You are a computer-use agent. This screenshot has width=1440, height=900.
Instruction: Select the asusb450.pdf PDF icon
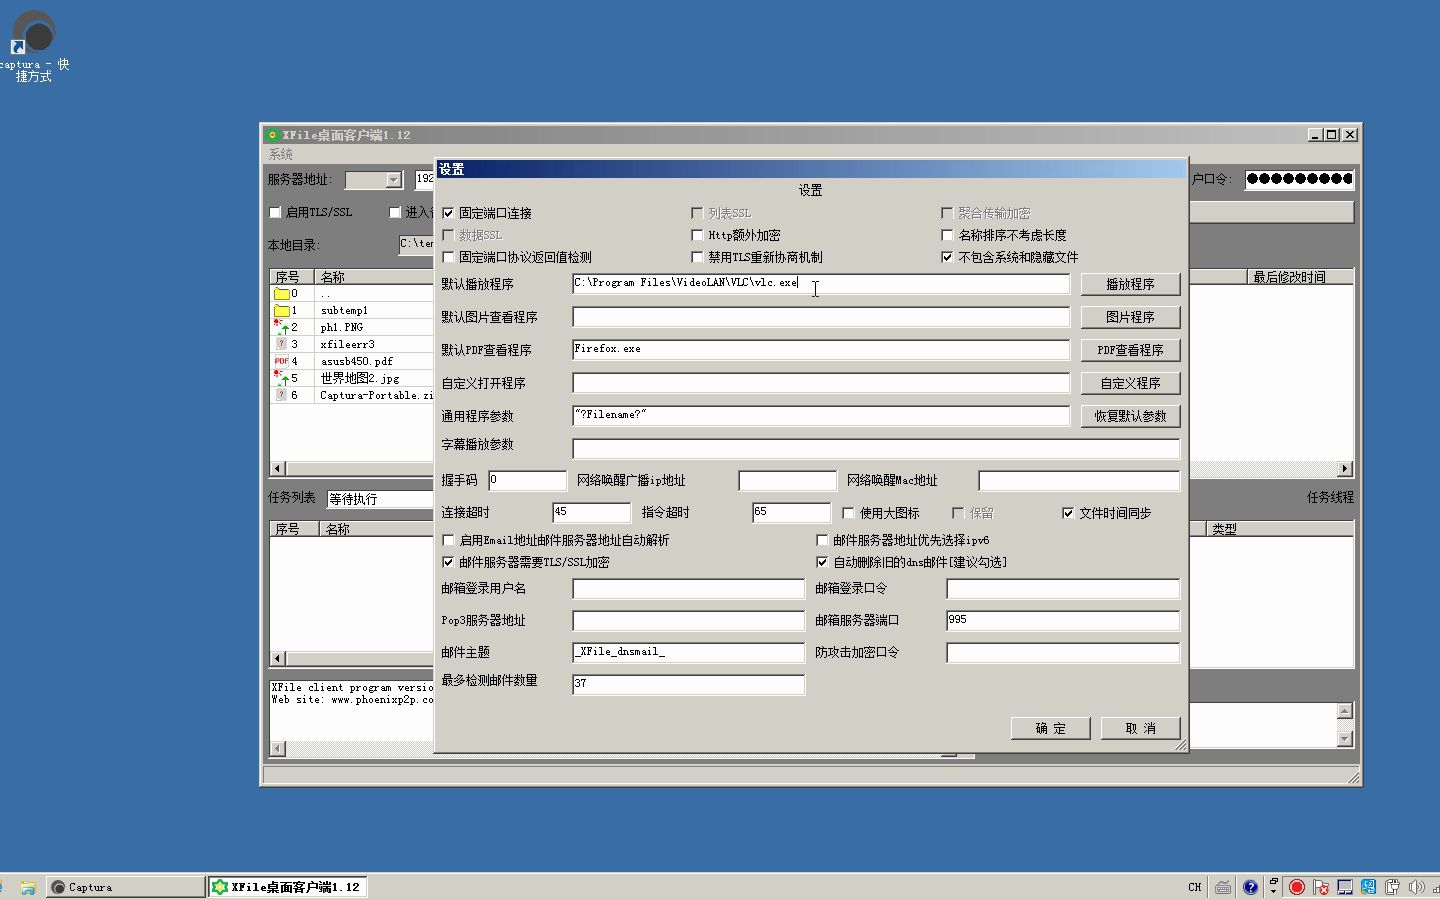click(x=282, y=361)
